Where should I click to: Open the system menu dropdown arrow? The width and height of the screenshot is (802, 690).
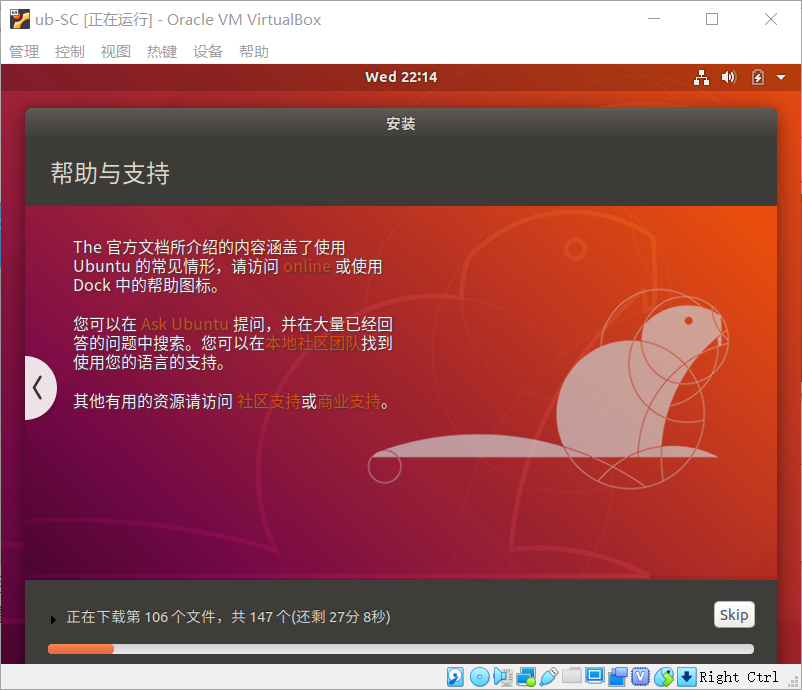[781, 77]
